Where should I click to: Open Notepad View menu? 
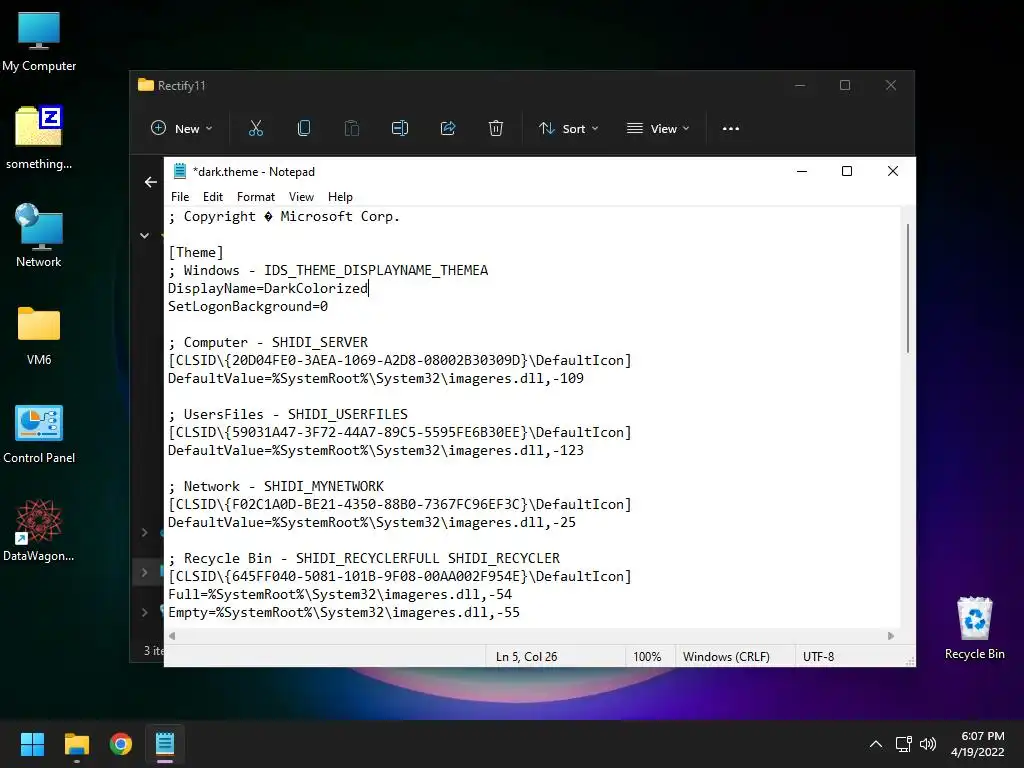point(301,197)
